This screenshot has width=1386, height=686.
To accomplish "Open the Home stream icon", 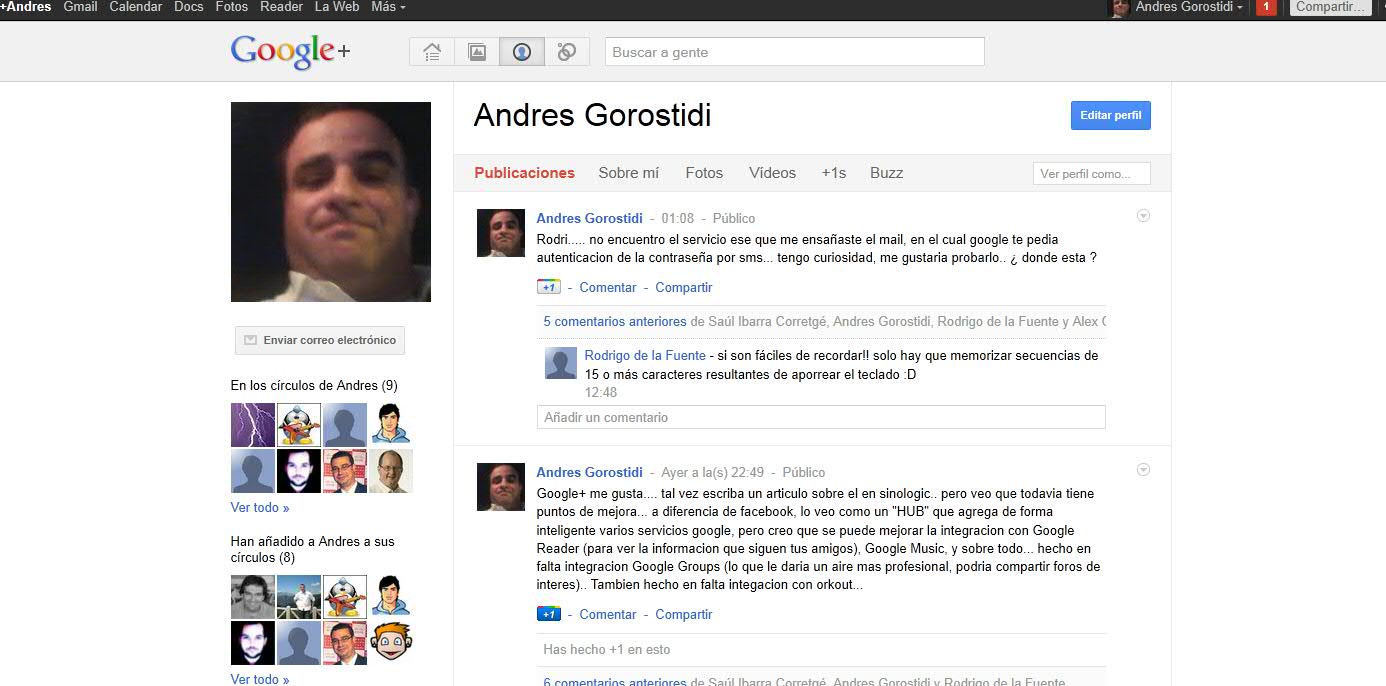I will [x=432, y=52].
